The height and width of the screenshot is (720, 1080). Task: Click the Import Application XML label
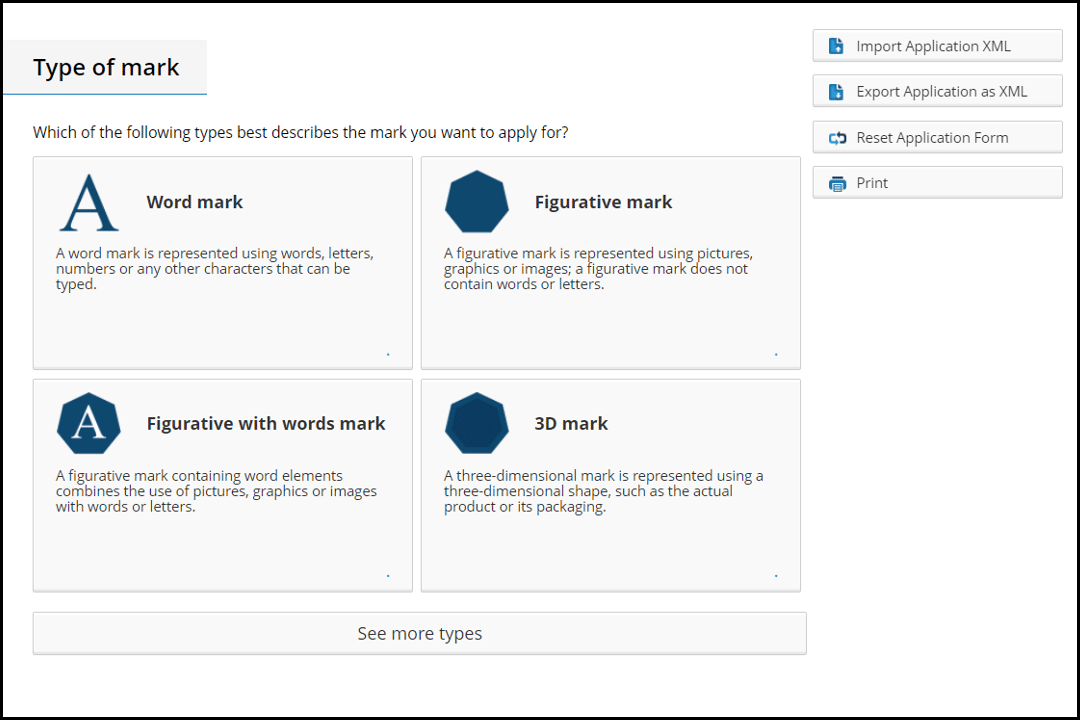pyautogui.click(x=933, y=46)
